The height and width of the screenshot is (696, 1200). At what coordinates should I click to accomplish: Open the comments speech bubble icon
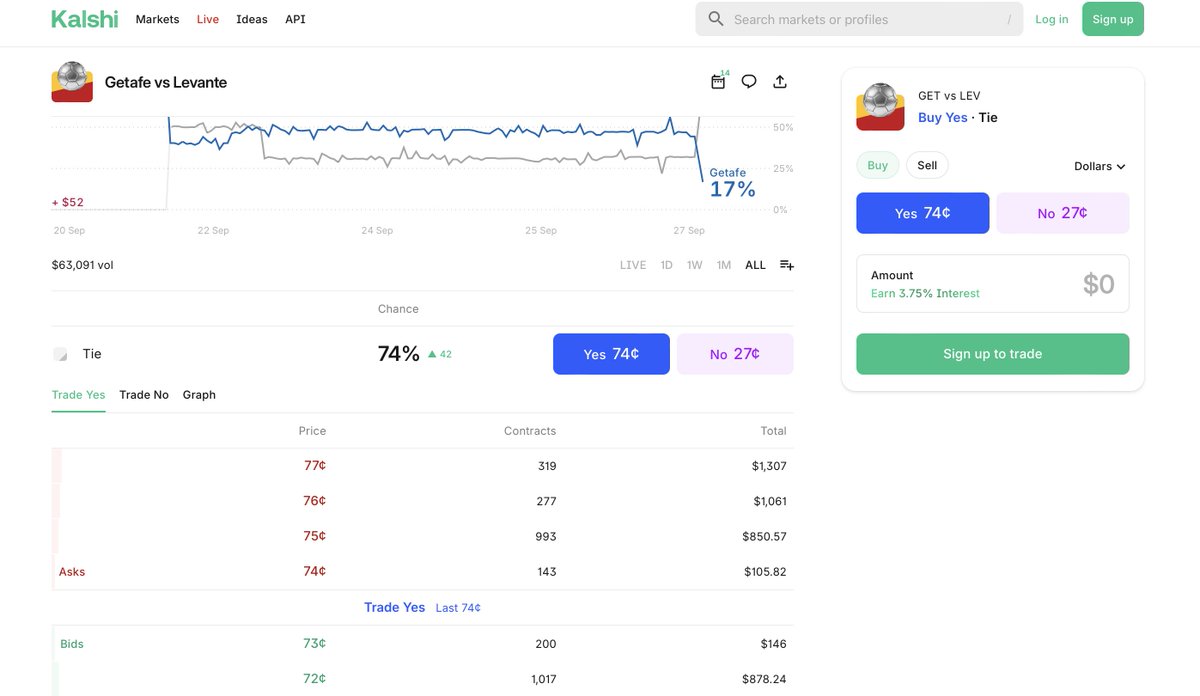(749, 82)
